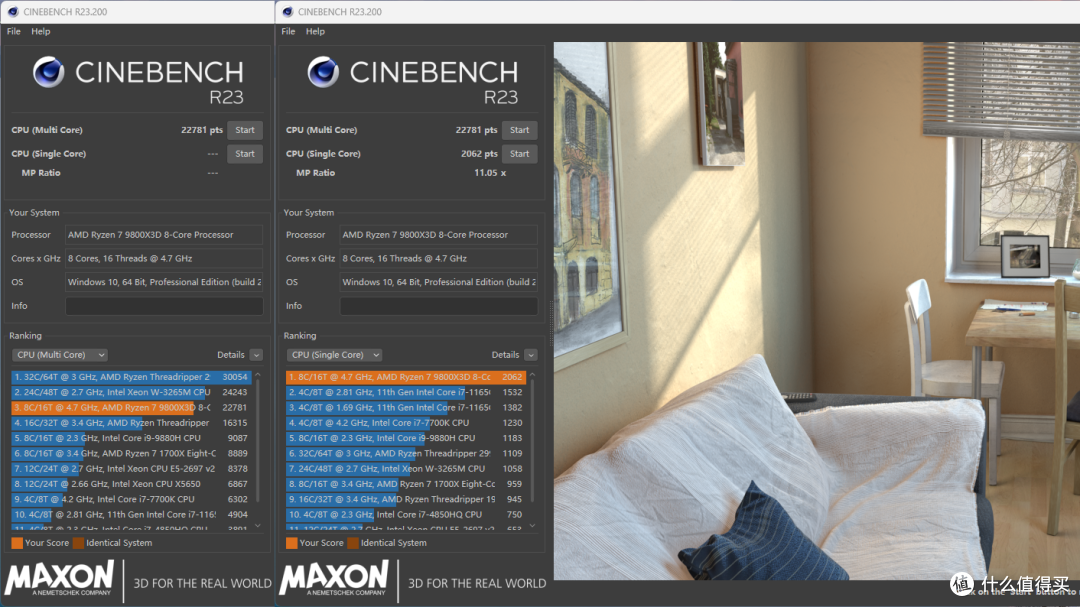Select 11th Gen Core 4904 row
This screenshot has width=1080, height=607.
(x=131, y=515)
